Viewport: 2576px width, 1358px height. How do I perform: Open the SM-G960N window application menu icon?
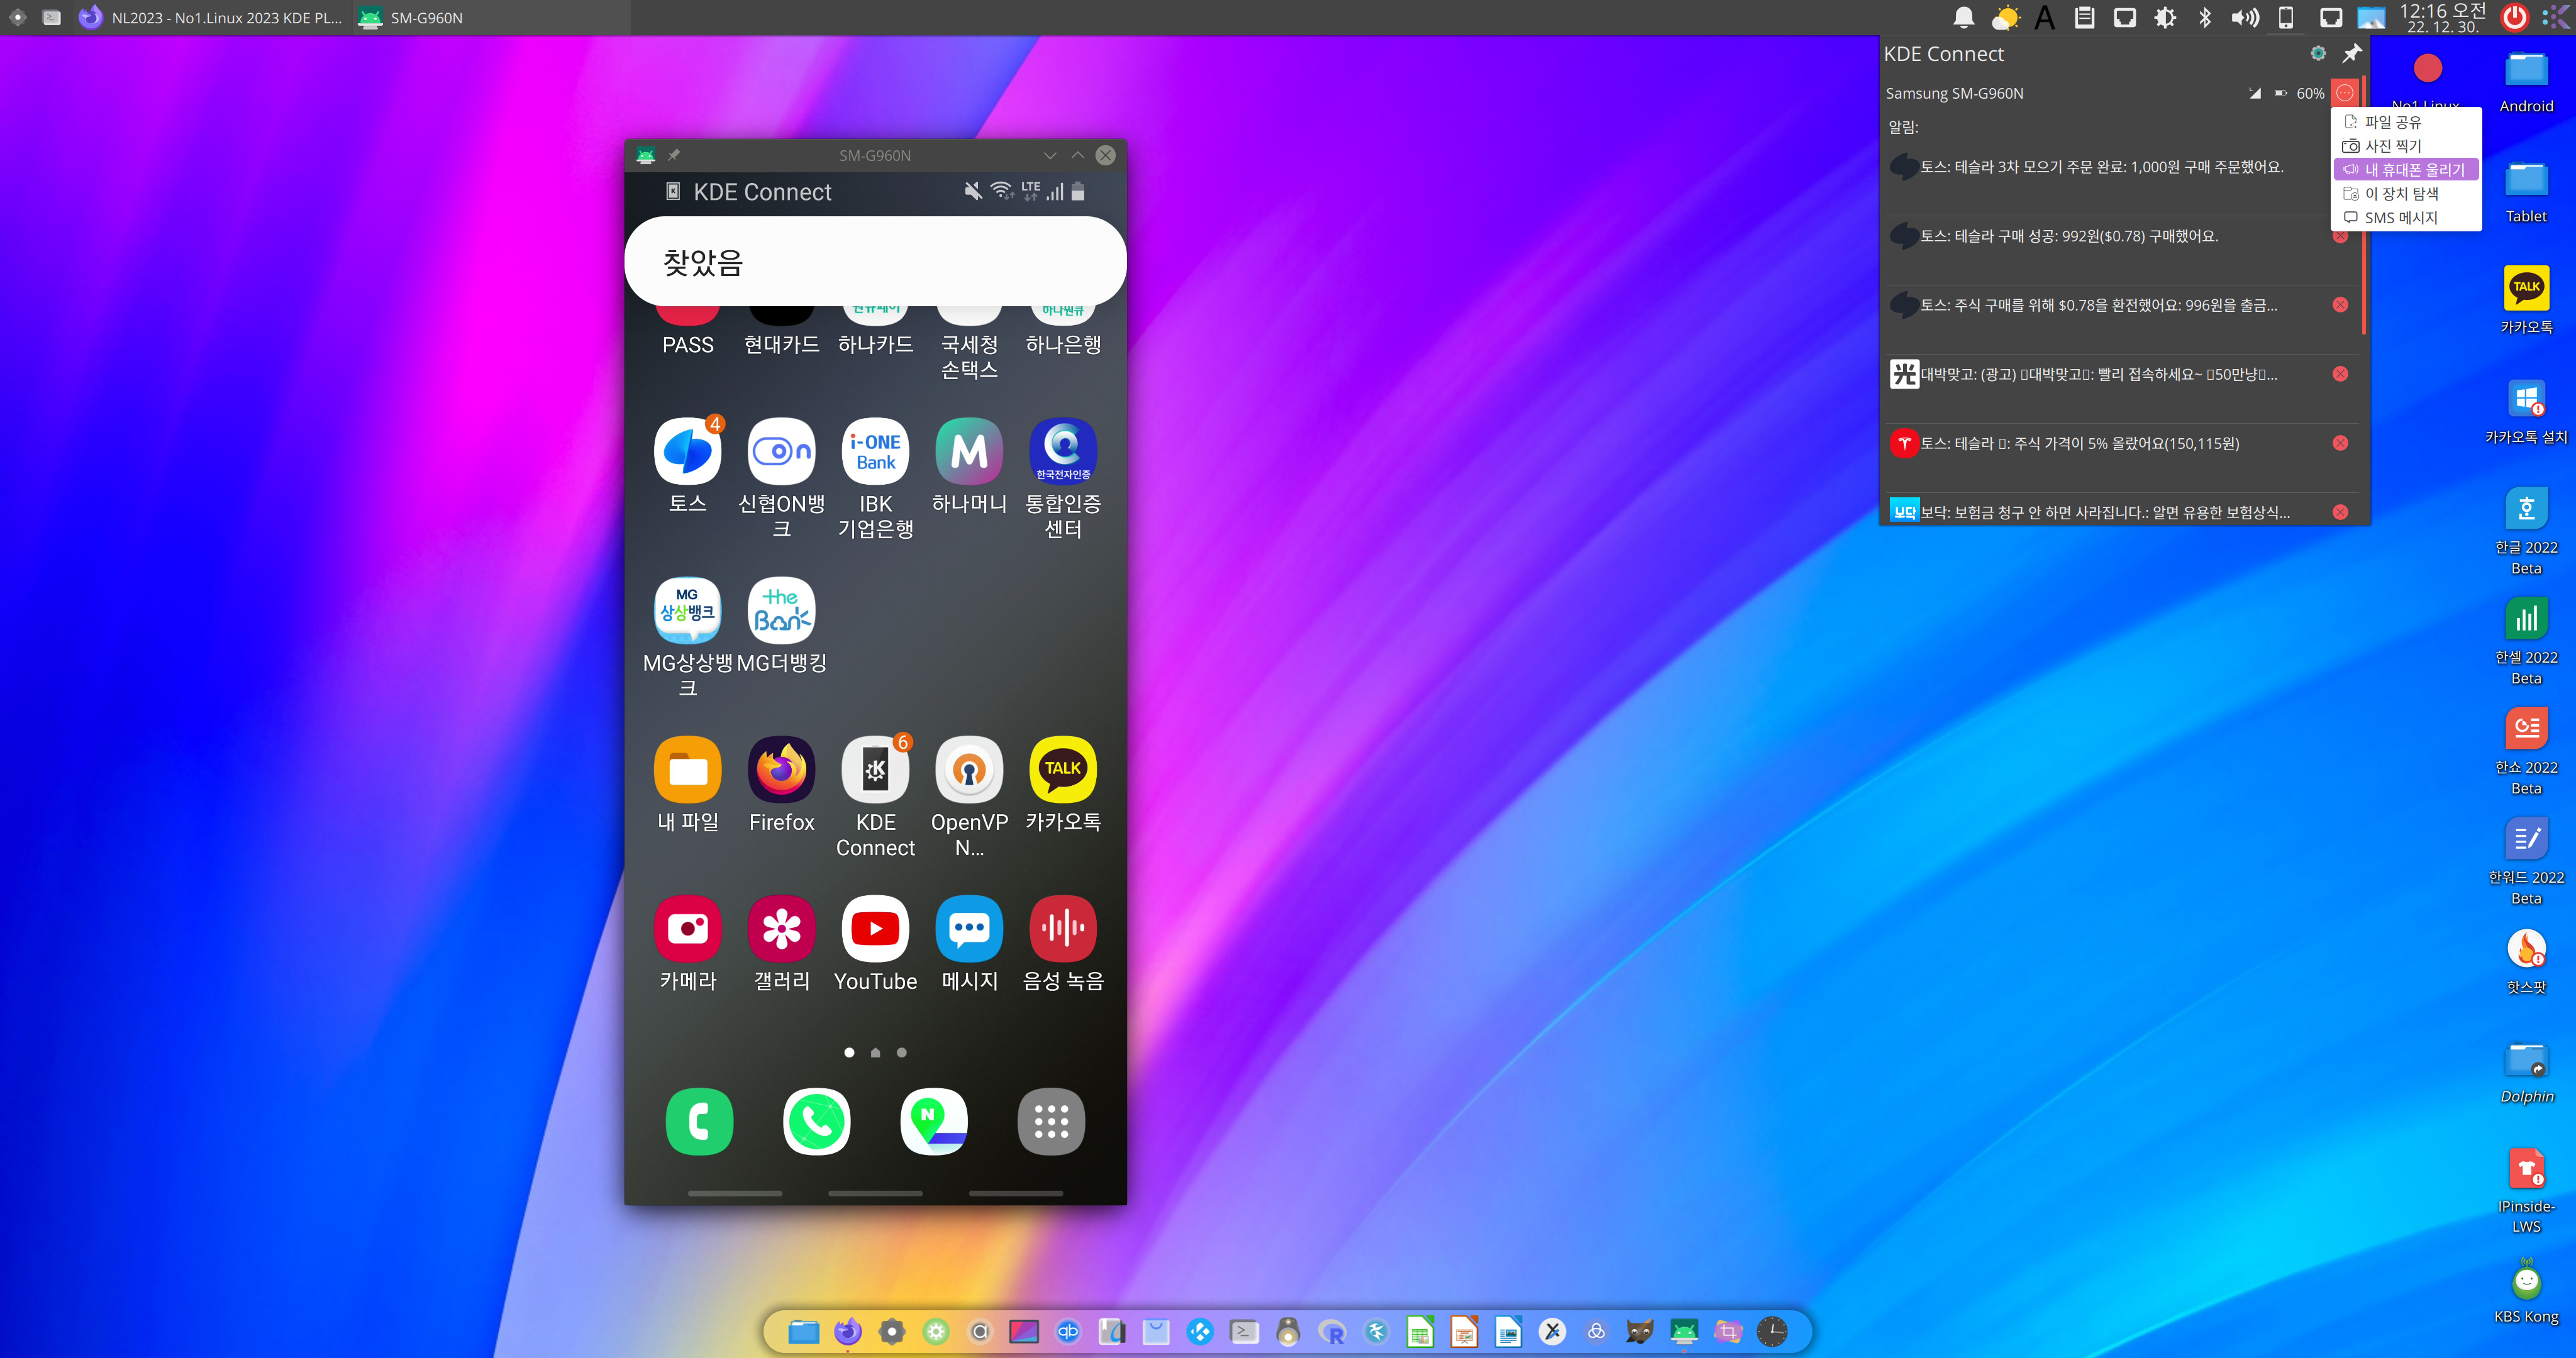[646, 155]
